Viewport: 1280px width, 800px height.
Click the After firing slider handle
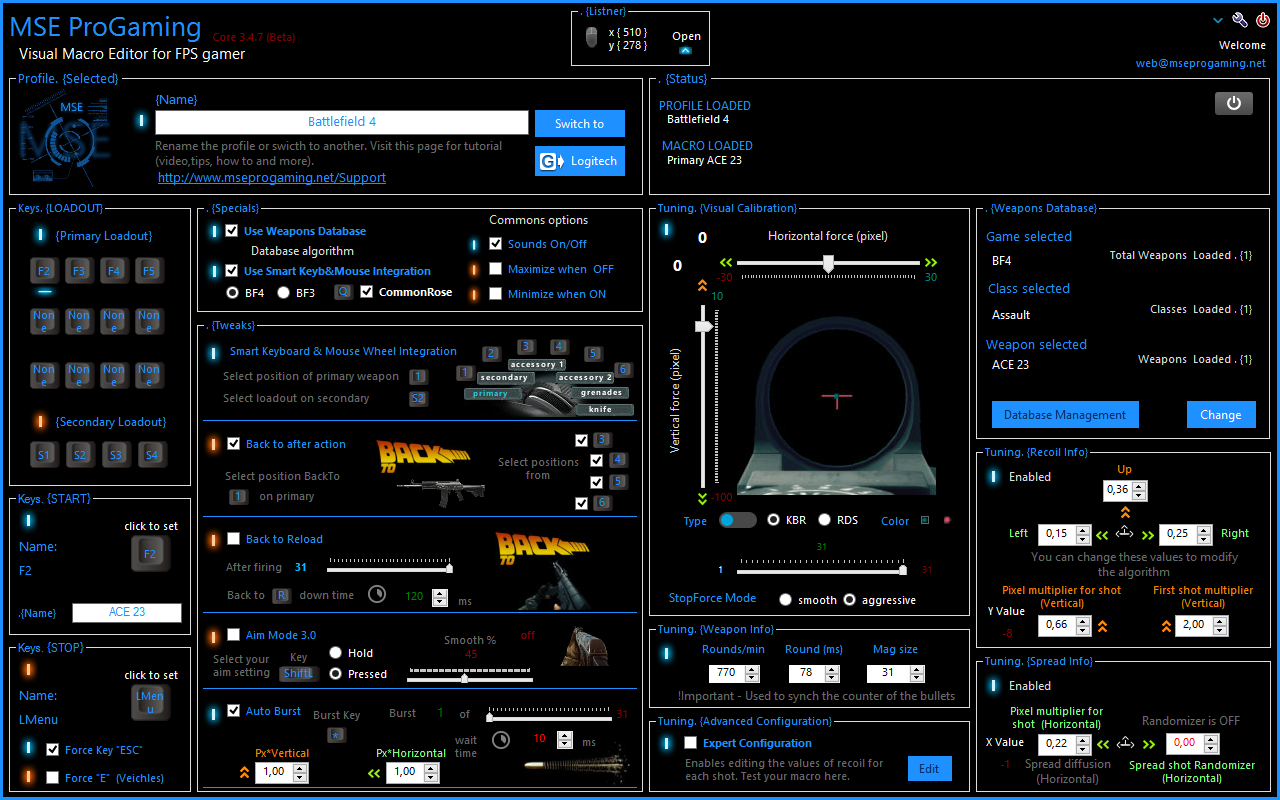(x=449, y=568)
